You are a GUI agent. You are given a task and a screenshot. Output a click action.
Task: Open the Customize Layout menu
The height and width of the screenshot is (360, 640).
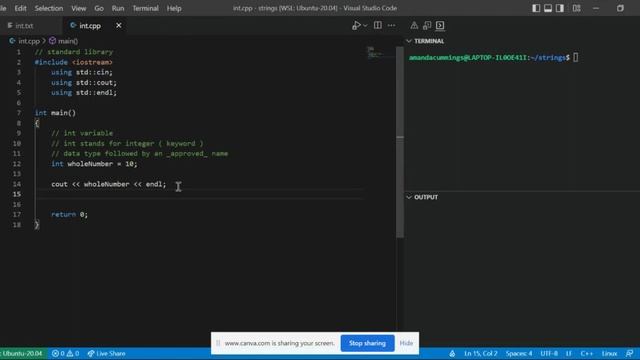576,8
